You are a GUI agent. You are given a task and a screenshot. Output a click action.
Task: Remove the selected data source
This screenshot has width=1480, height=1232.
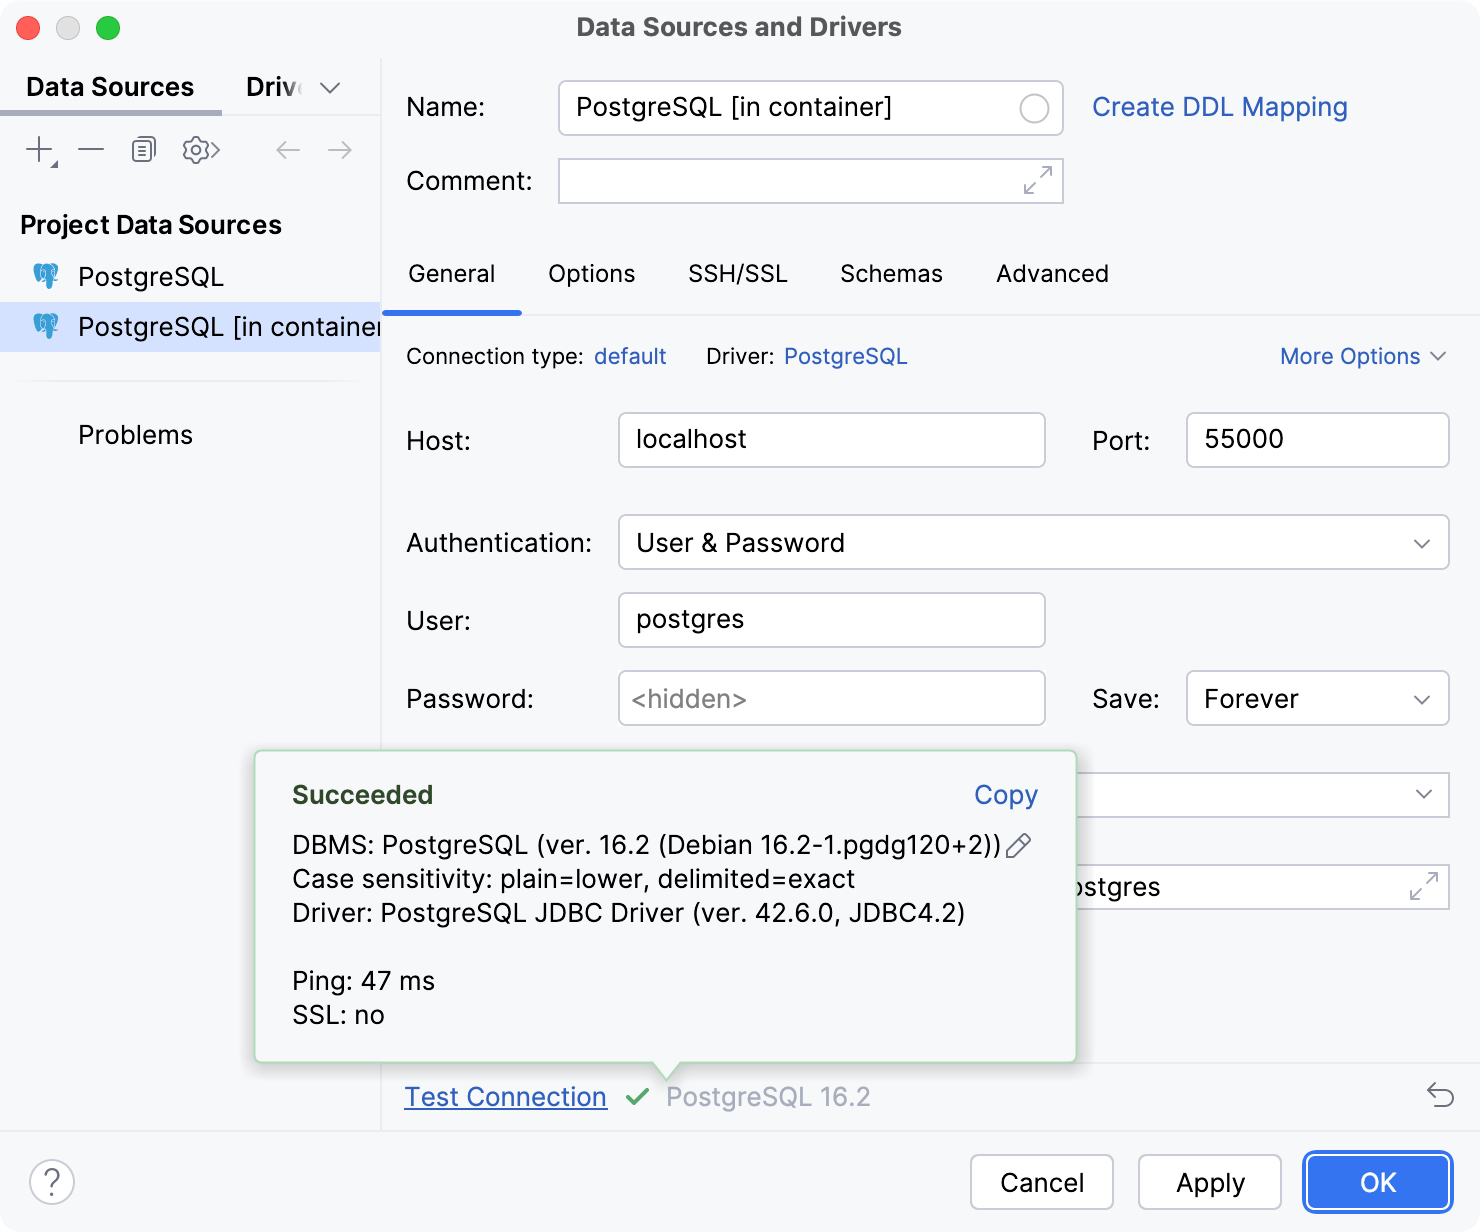pyautogui.click(x=91, y=149)
